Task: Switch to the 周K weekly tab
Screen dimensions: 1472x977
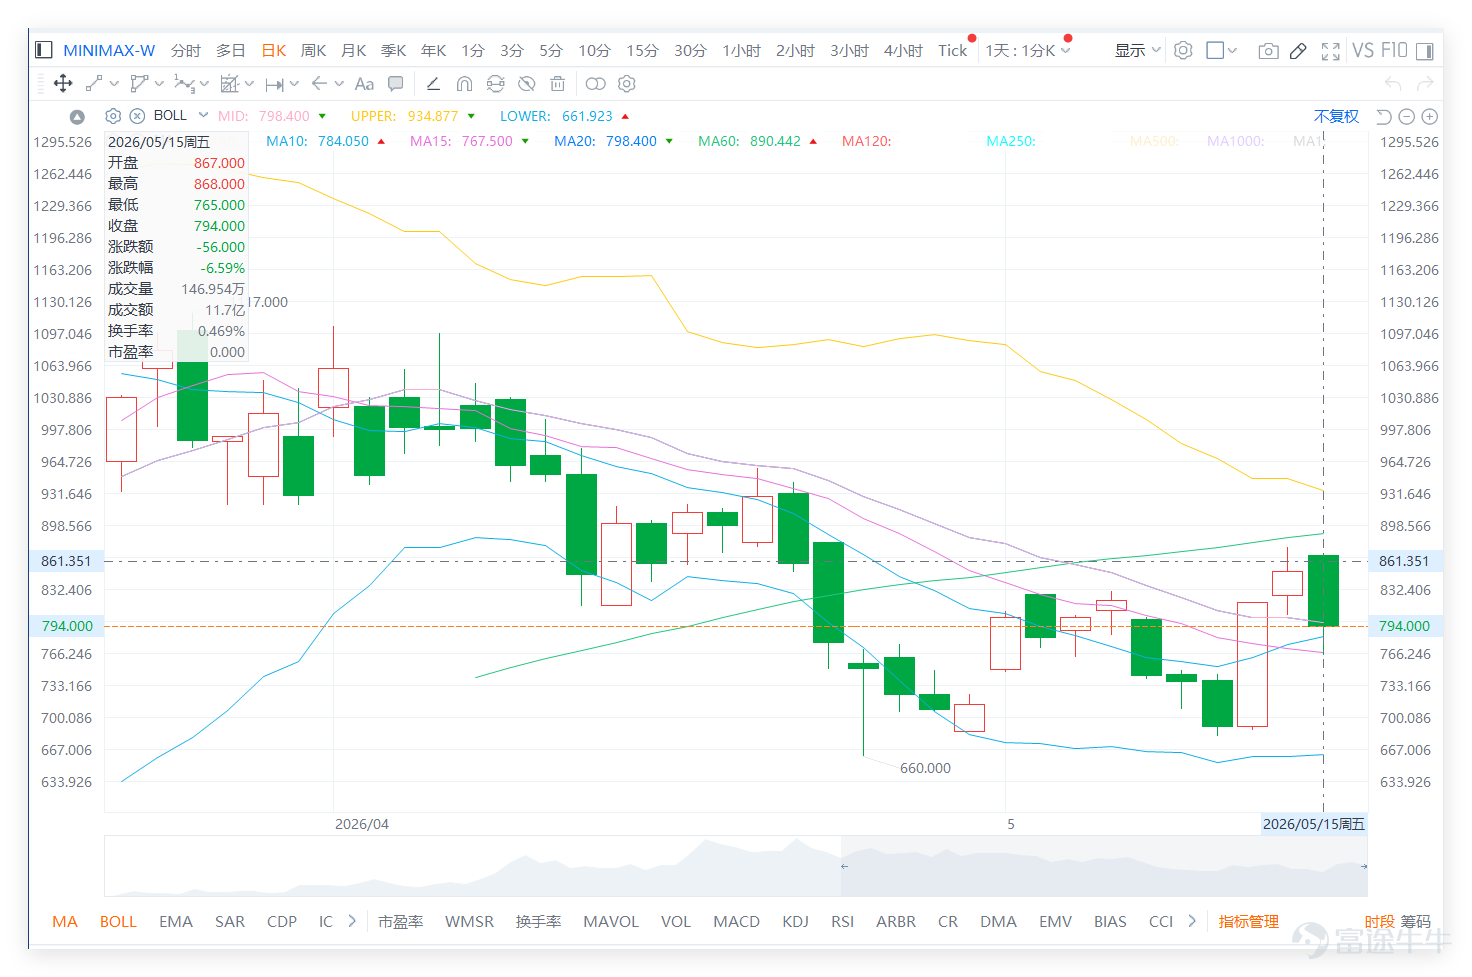Action: tap(313, 50)
